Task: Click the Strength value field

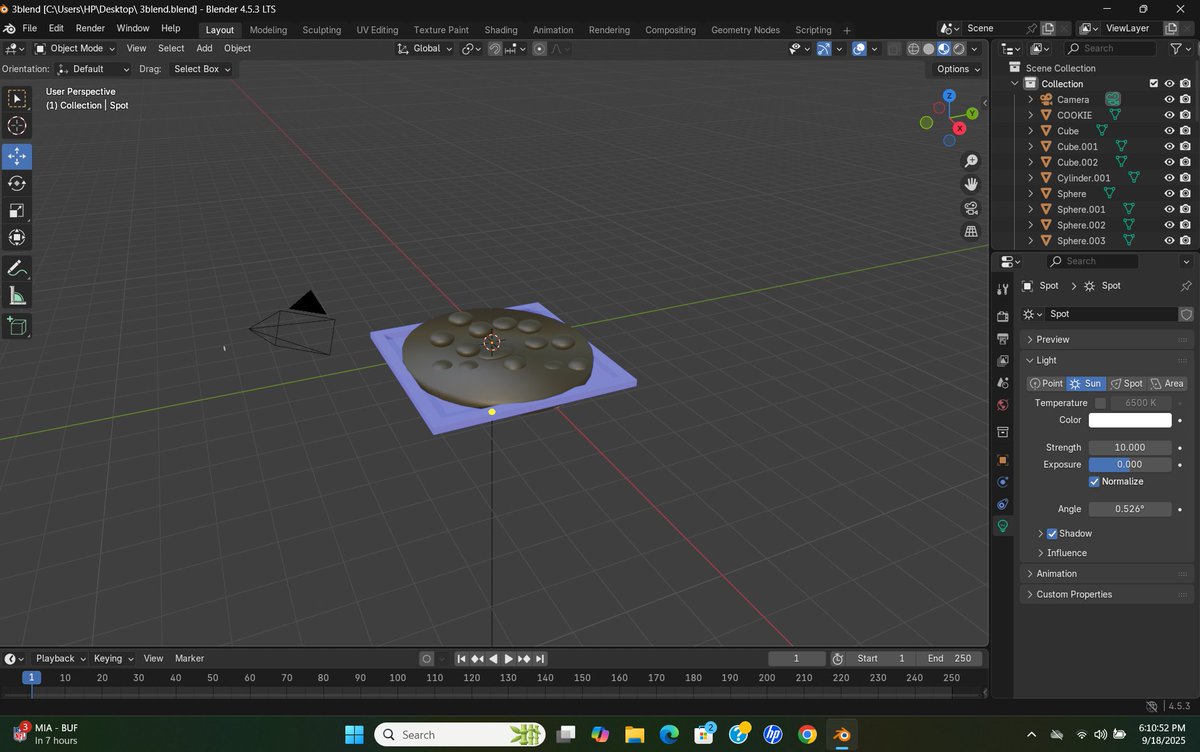Action: click(1130, 447)
